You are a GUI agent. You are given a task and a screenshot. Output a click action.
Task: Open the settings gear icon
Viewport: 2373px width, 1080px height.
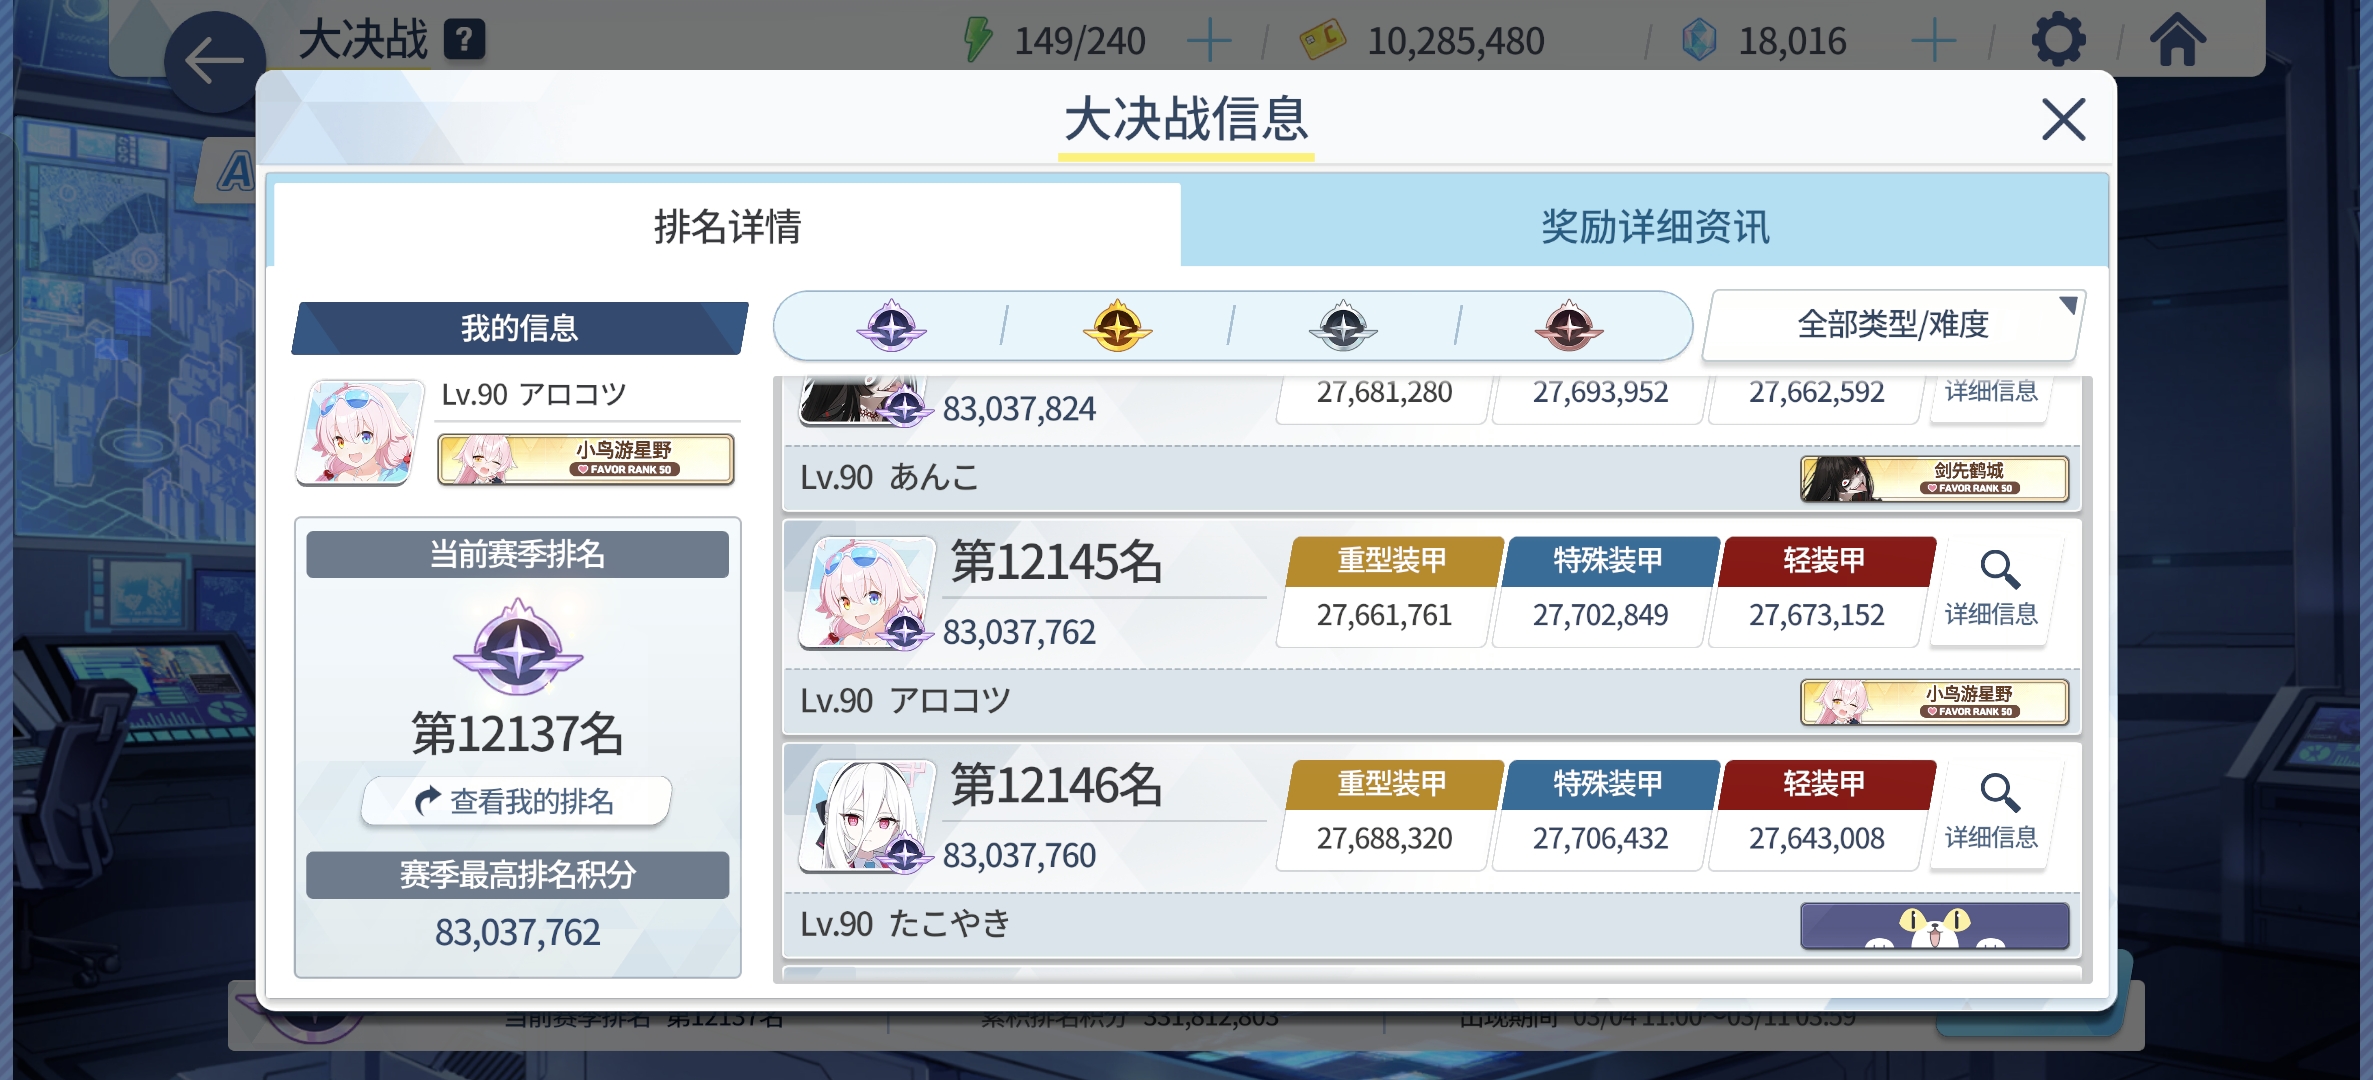pos(2058,40)
